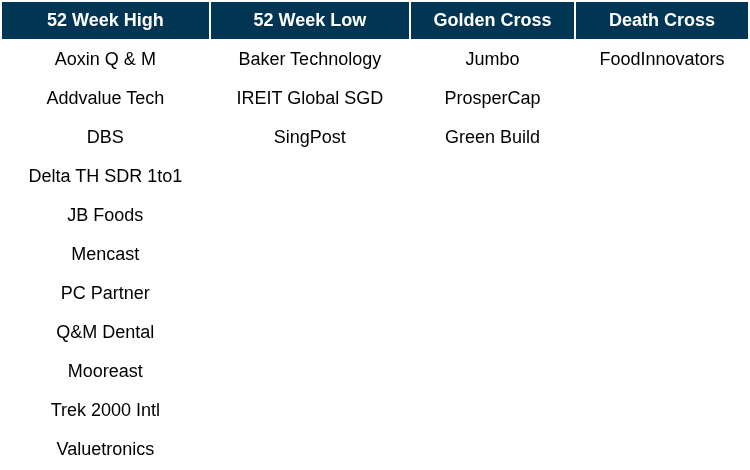Select Mooreast in the high list
The width and height of the screenshot is (750, 470).
click(105, 371)
